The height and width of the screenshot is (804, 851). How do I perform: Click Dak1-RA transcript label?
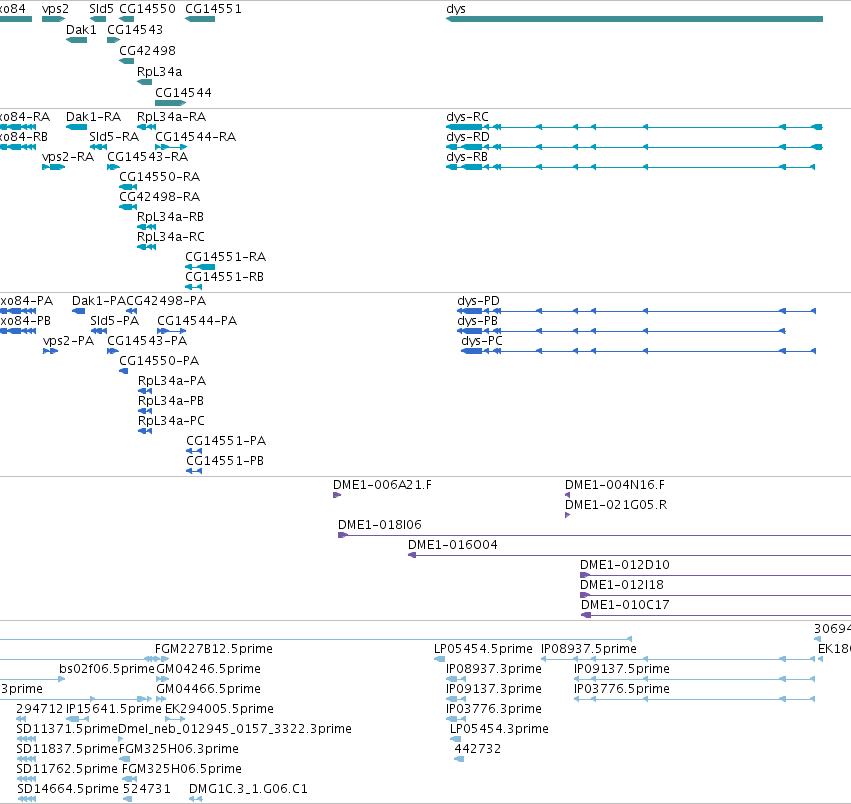point(93,117)
